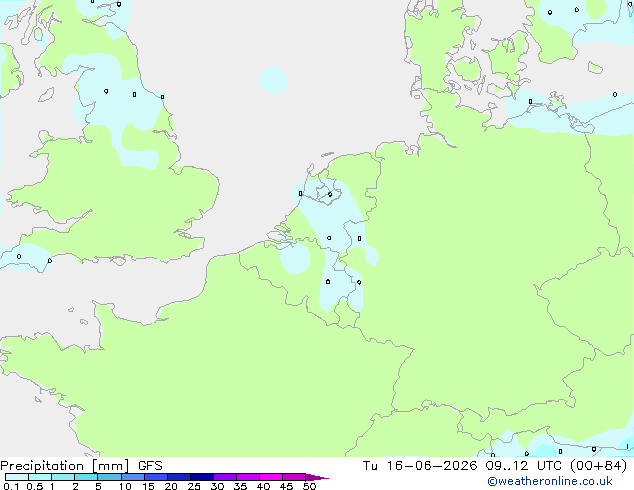
Task: Click the 0.5–1 mm legend color box
Action: click(x=40, y=477)
